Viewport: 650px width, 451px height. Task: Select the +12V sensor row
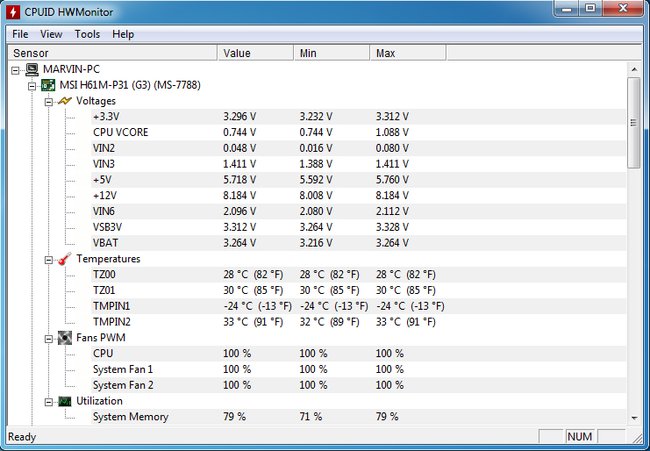(x=358, y=195)
